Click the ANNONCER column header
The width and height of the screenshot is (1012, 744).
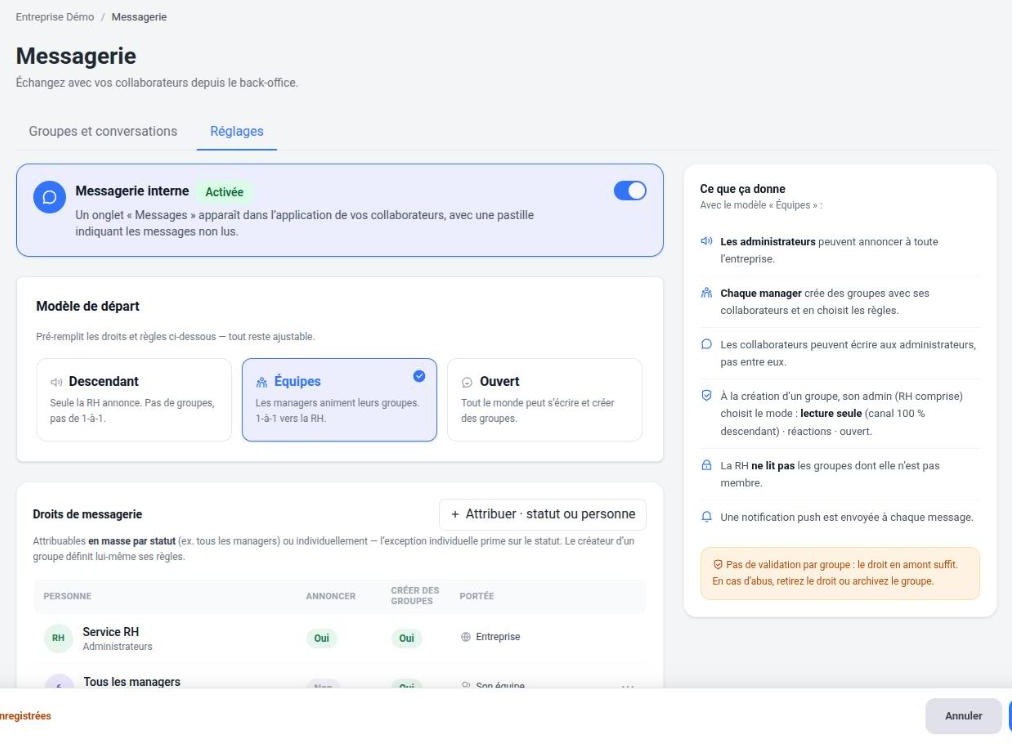330,596
